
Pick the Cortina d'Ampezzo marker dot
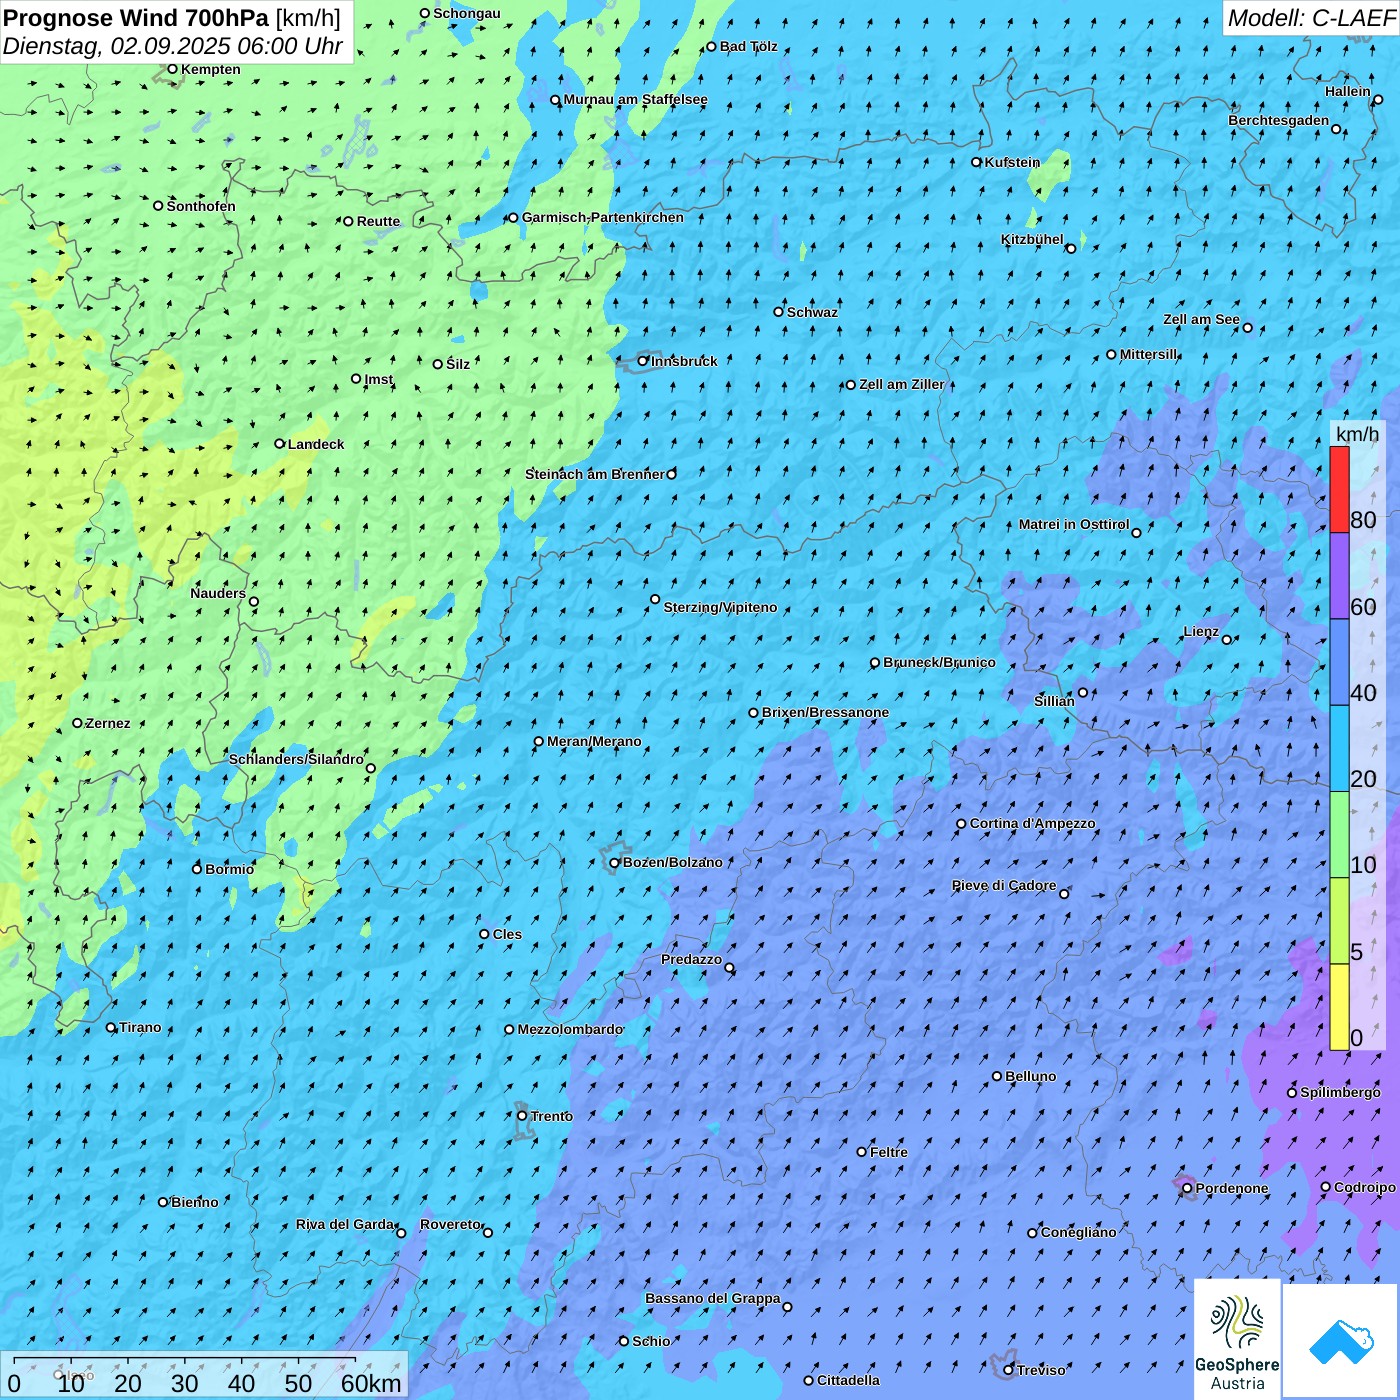[961, 824]
